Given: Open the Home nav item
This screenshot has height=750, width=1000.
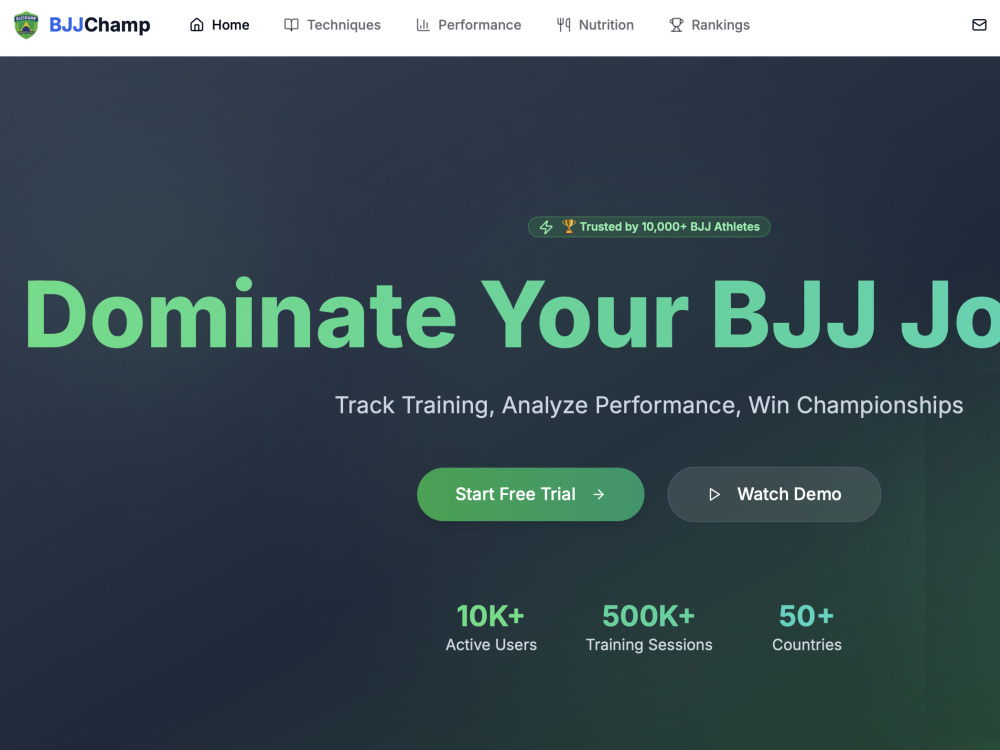Looking at the screenshot, I should tap(219, 25).
